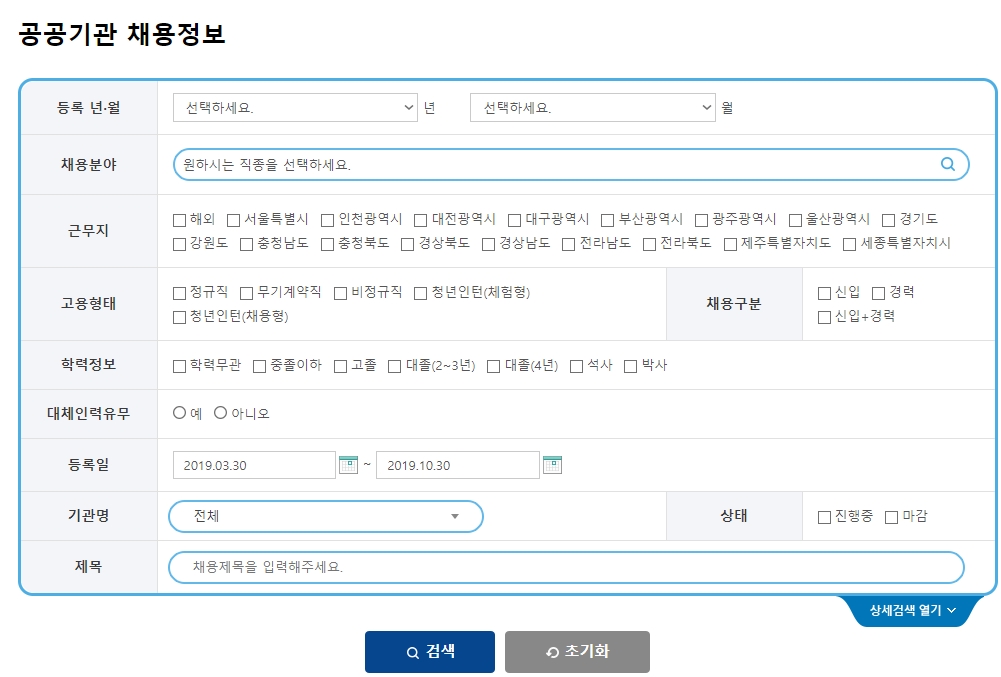Check the 제주특별자치도 checkbox
Viewport: 1001px width, 677px height.
730,245
